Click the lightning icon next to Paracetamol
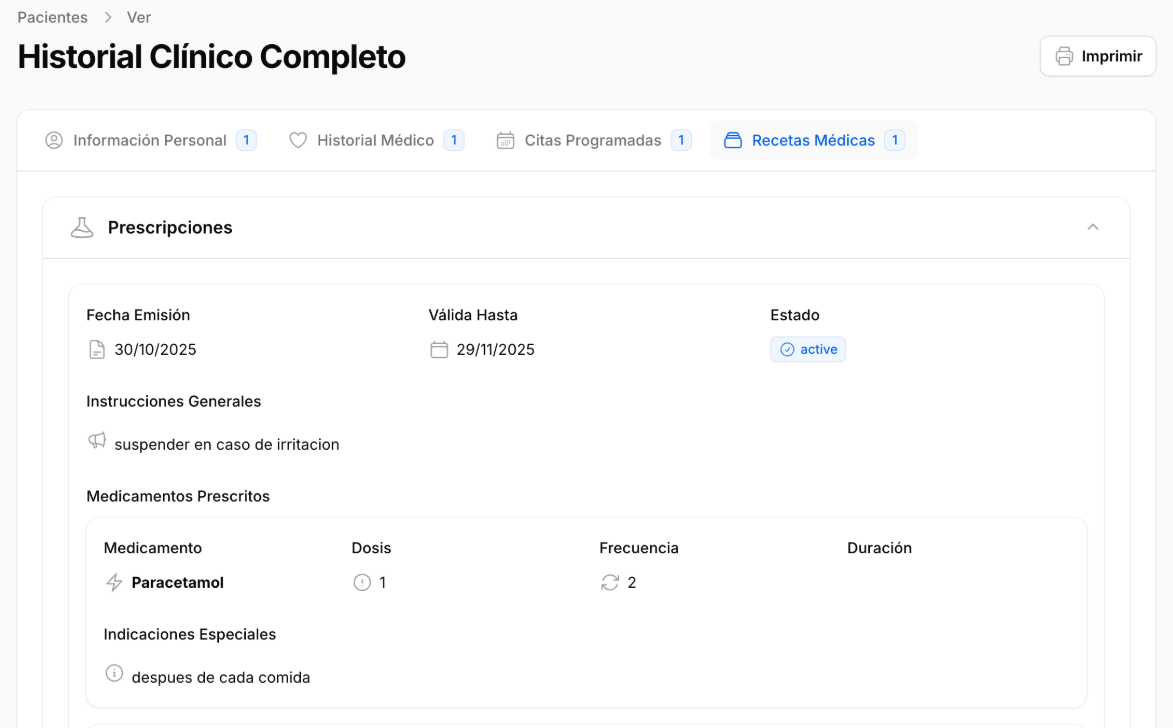Image resolution: width=1173 pixels, height=728 pixels. pos(113,582)
